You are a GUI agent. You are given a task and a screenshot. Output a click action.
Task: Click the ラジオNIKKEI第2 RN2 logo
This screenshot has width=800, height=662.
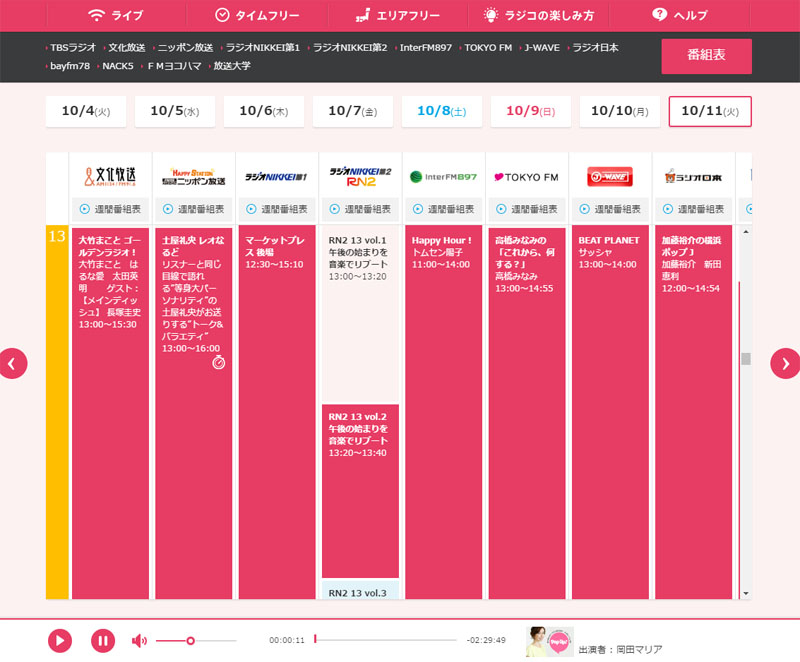[x=360, y=176]
